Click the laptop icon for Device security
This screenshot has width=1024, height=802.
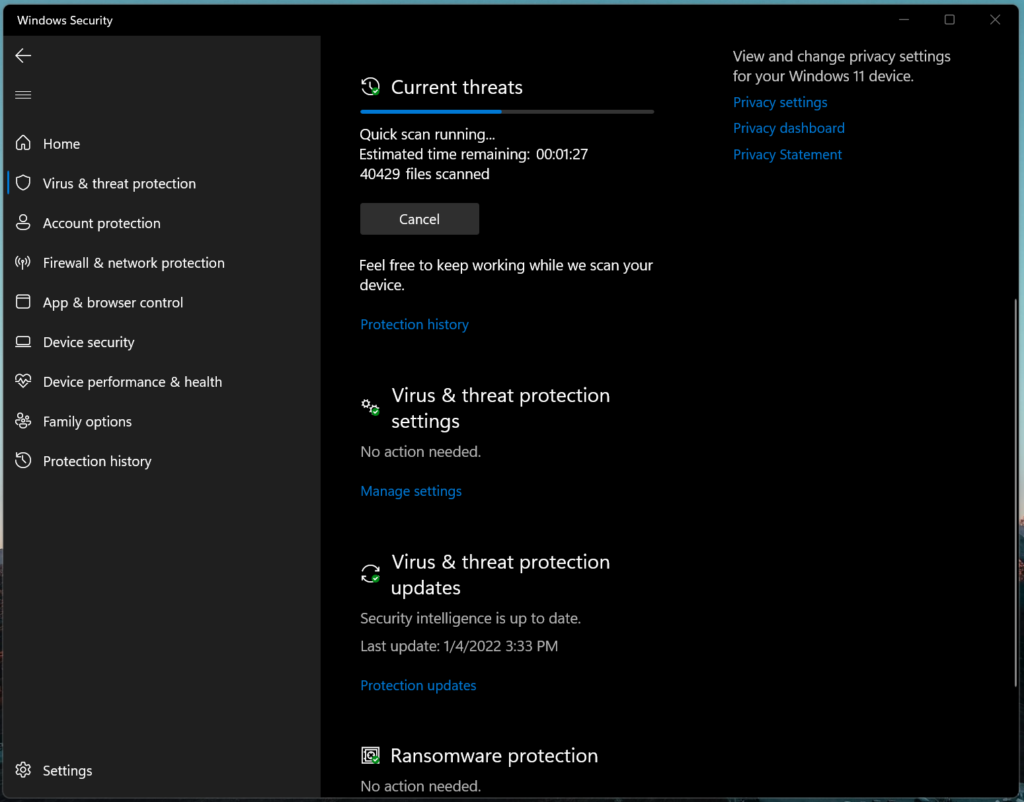[24, 342]
